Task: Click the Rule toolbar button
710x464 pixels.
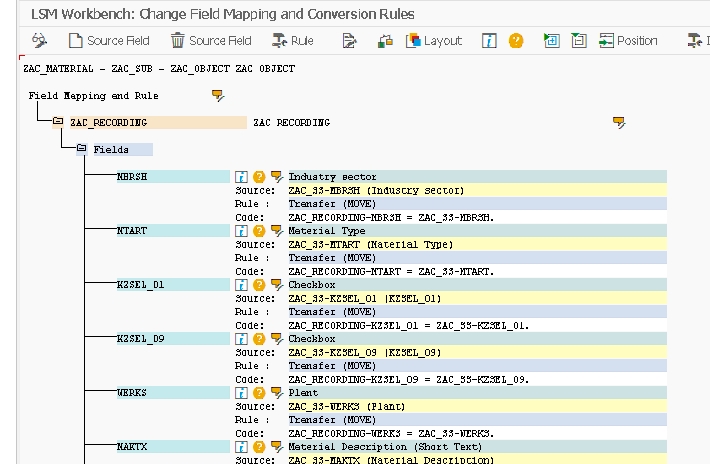Action: [x=293, y=41]
